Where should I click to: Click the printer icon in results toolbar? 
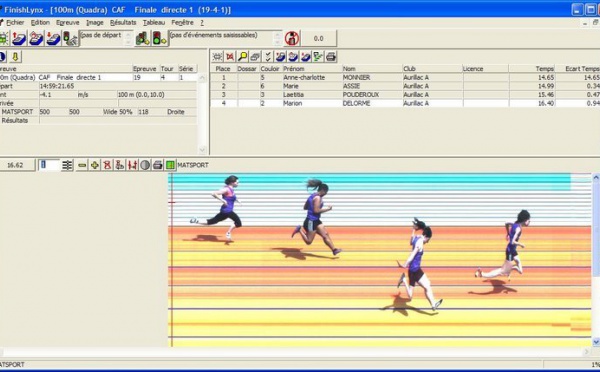(x=331, y=57)
